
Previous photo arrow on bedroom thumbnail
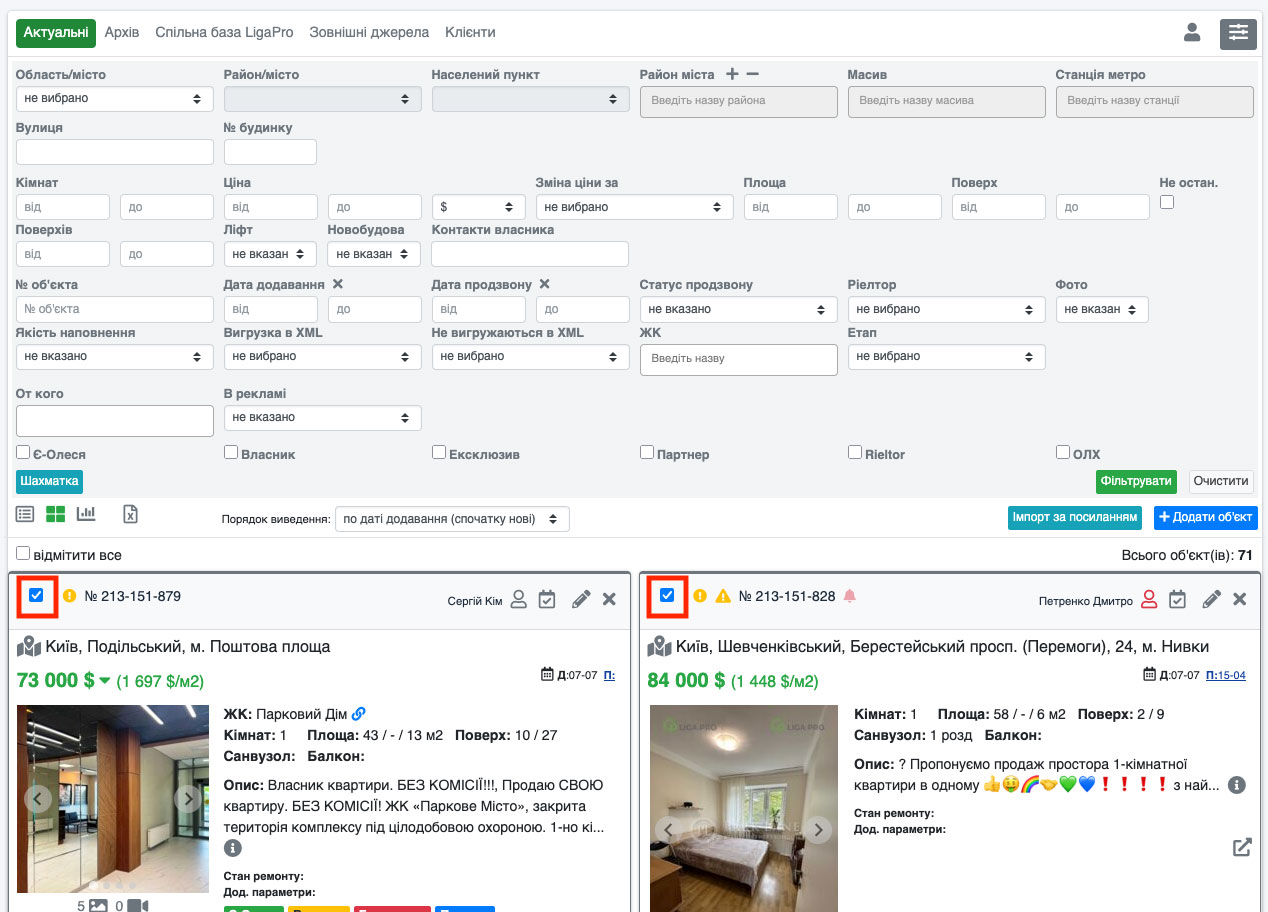pos(668,829)
